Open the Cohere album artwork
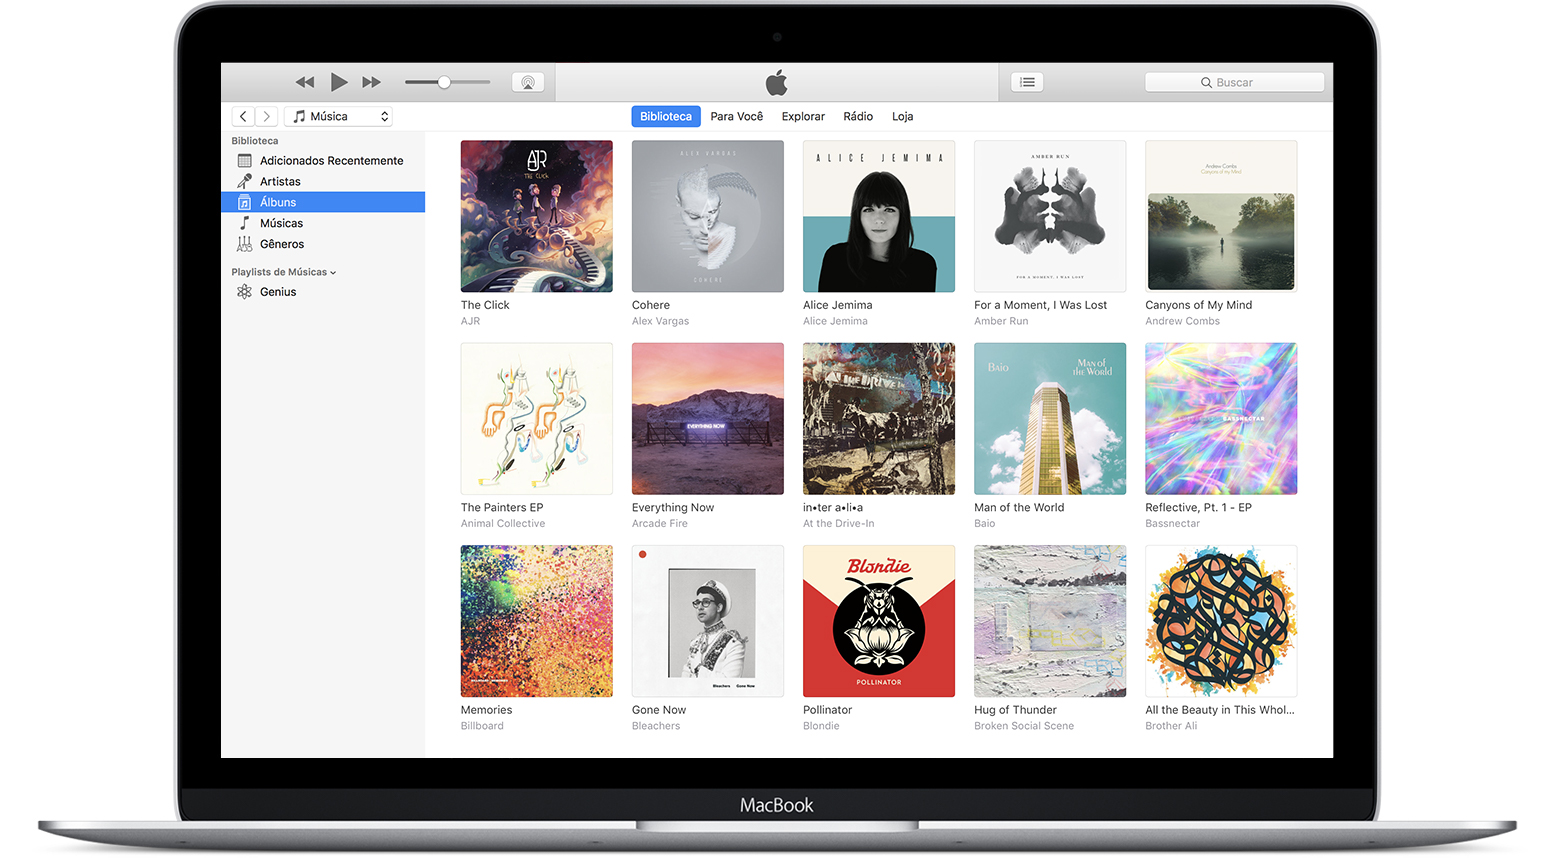Viewport: 1560px width, 858px height. pos(708,216)
